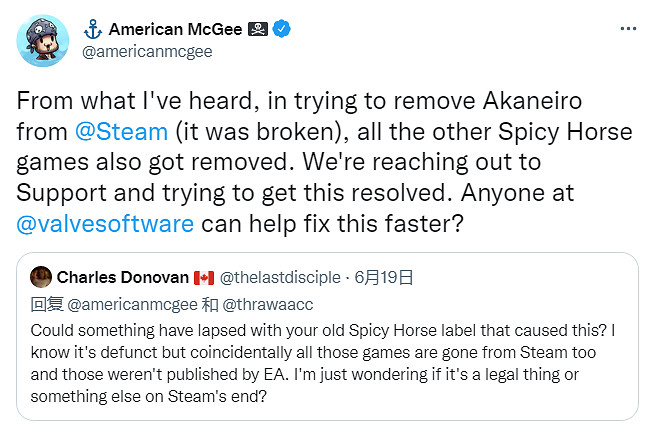Open Charles Donovan's small avatar
This screenshot has height=437, width=656.
pos(40,275)
